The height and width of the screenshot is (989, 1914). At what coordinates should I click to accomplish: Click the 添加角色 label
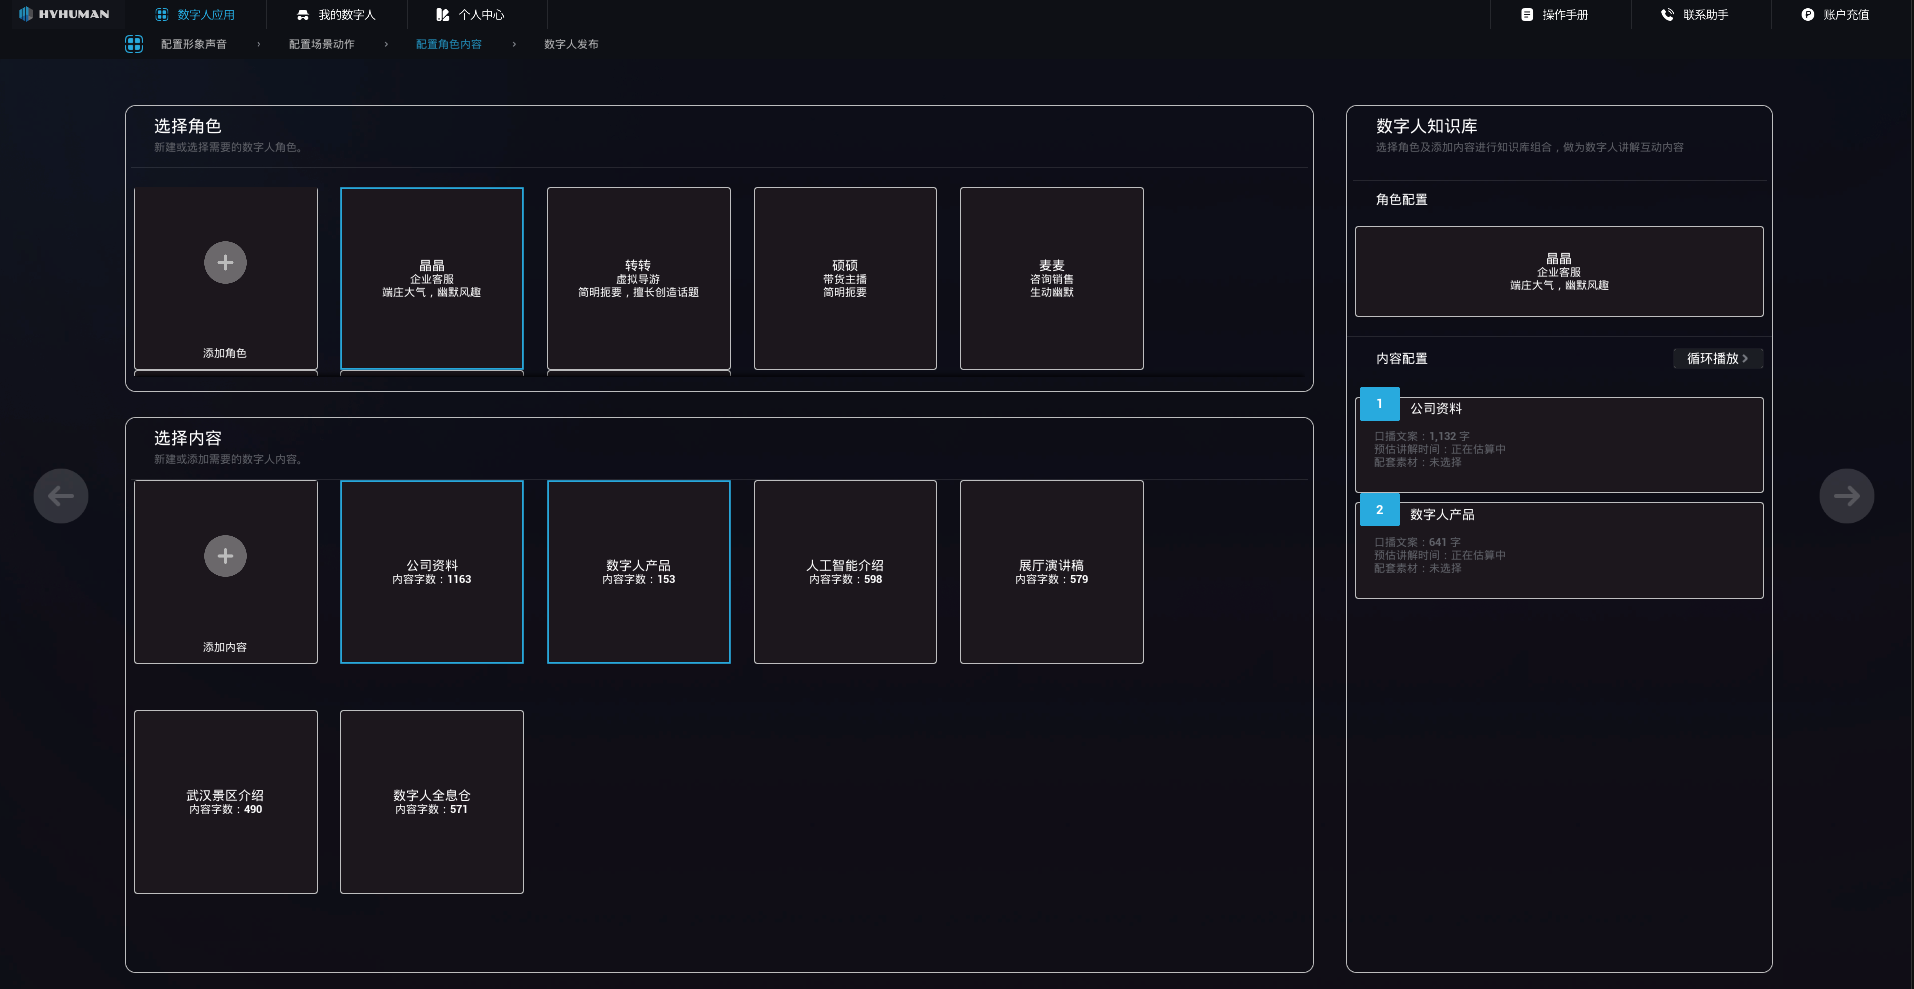(225, 353)
